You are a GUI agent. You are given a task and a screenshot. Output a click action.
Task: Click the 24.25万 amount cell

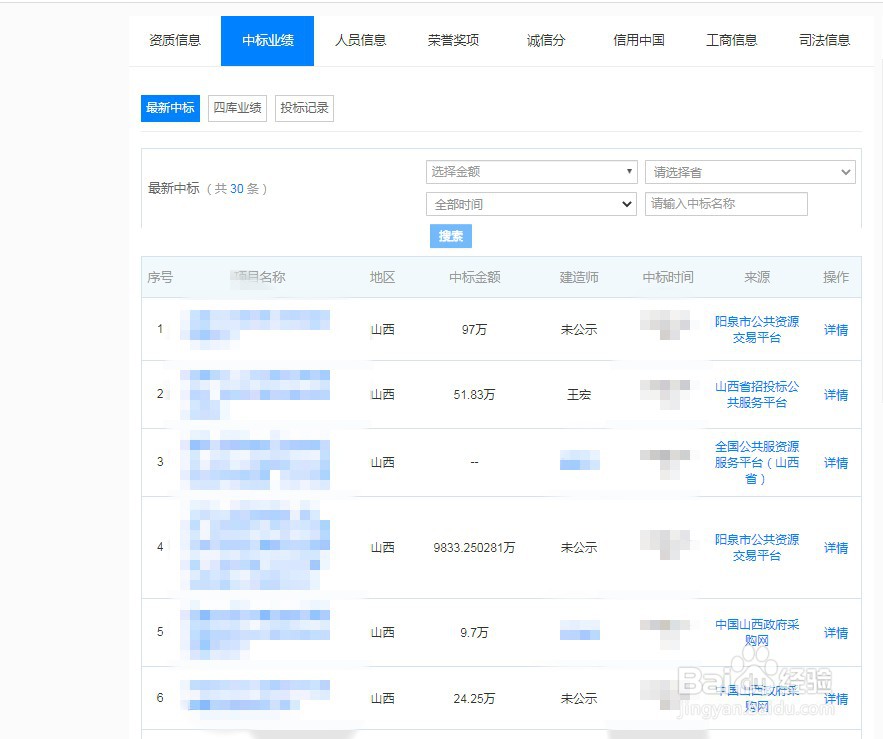pos(474,699)
